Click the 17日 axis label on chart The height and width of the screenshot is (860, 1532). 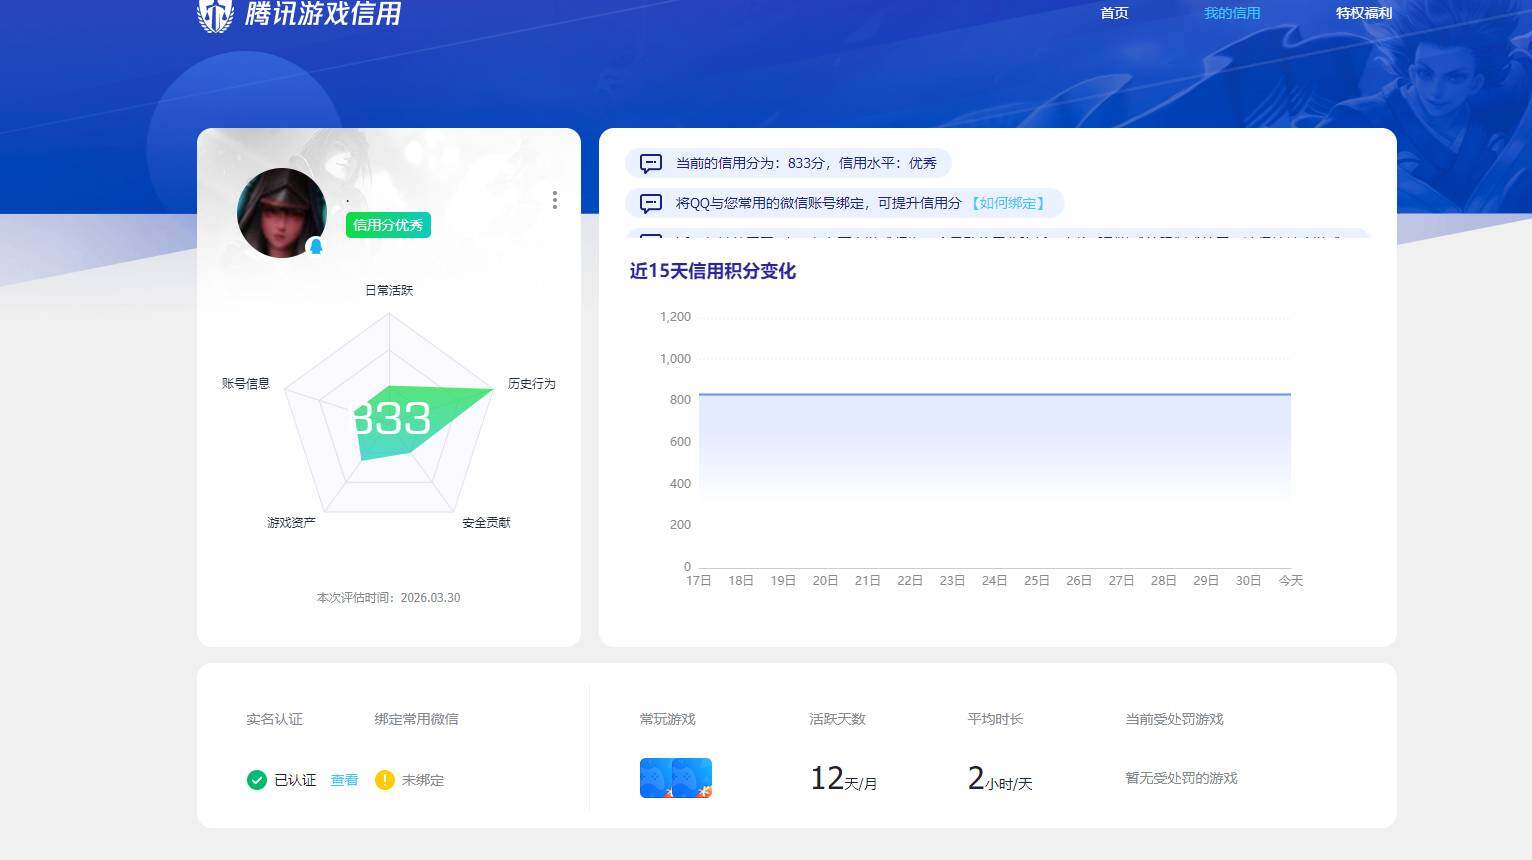(699, 581)
